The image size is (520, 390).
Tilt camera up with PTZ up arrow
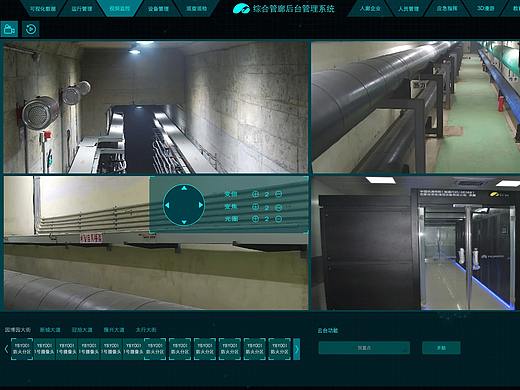[184, 189]
